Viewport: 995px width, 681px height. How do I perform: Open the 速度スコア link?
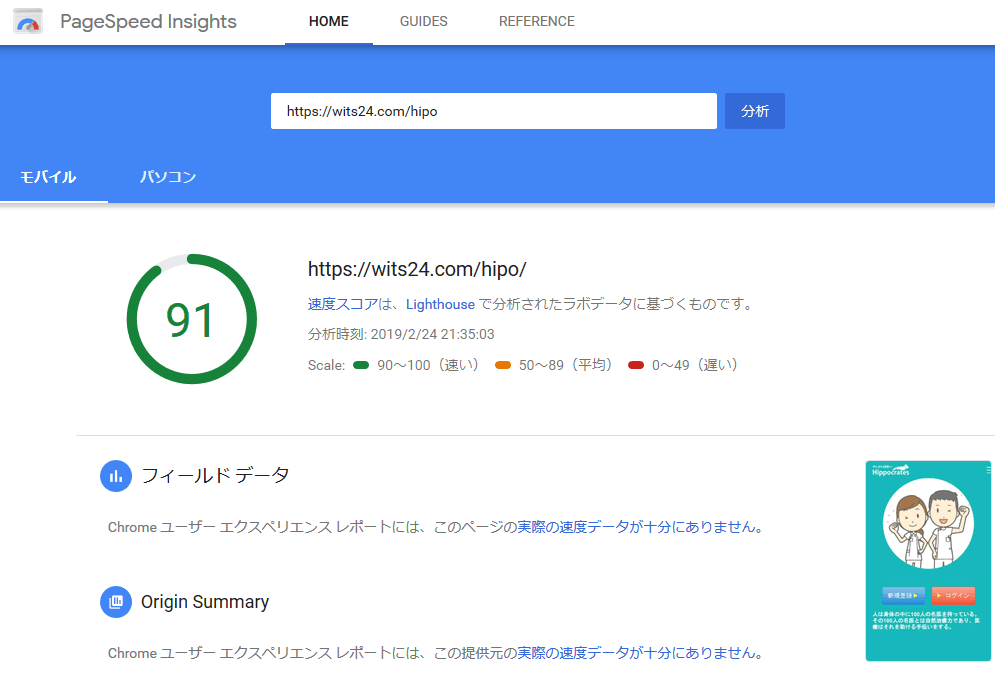(343, 304)
